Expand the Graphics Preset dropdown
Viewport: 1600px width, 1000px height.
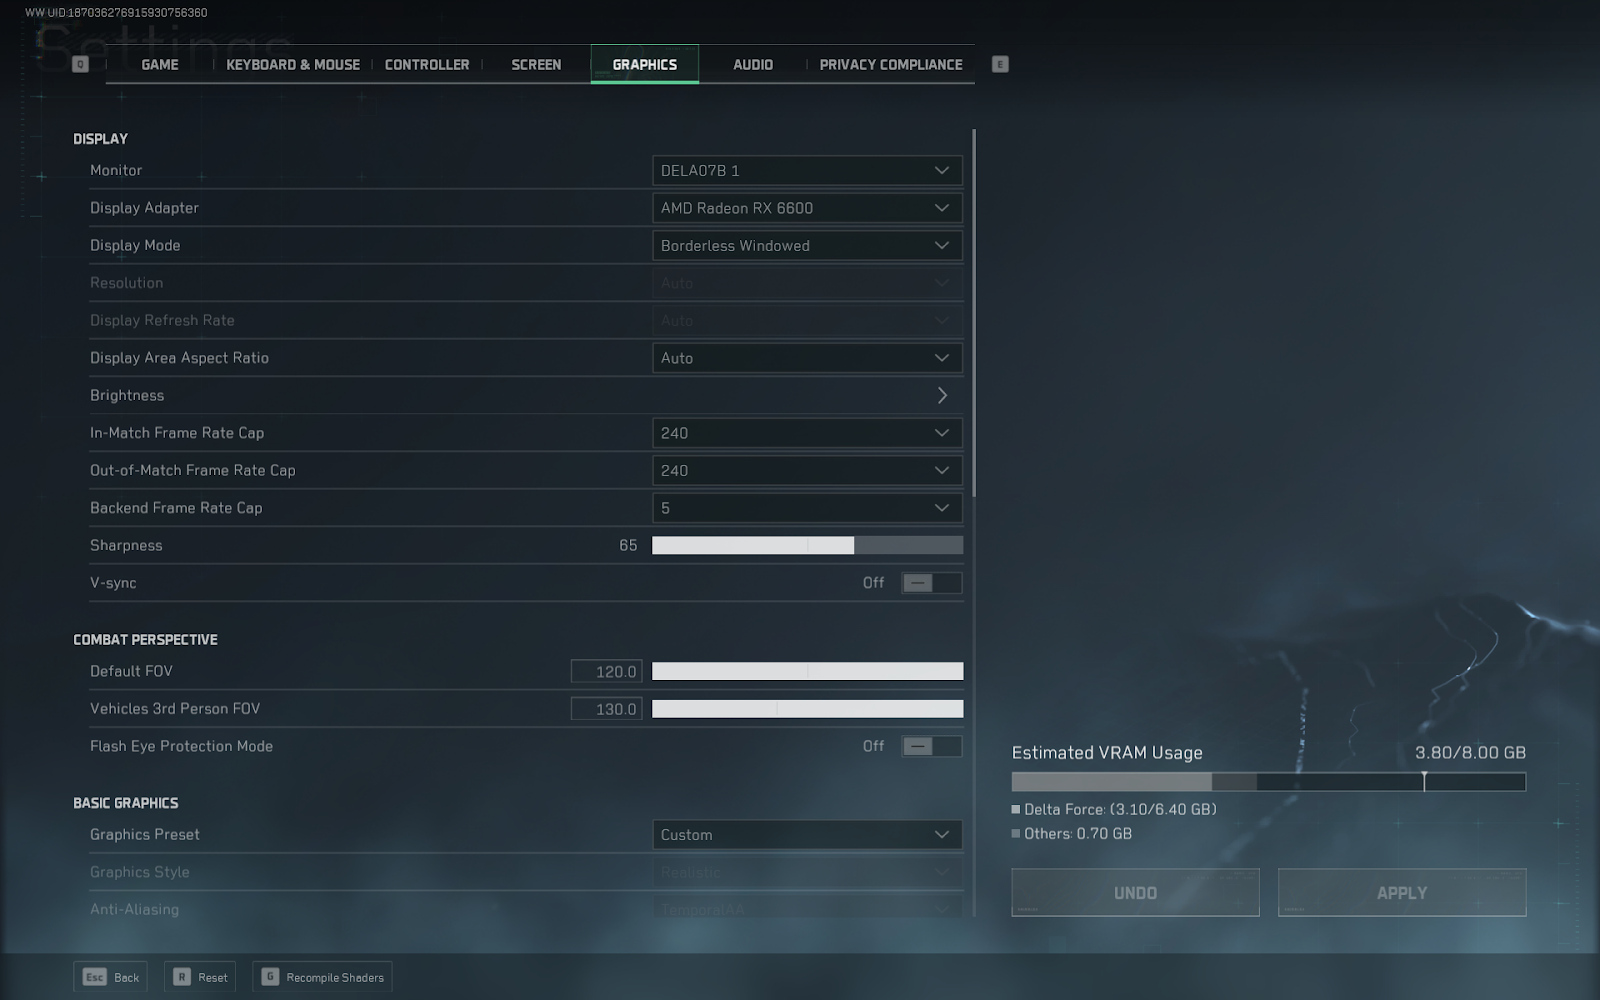[x=806, y=835]
